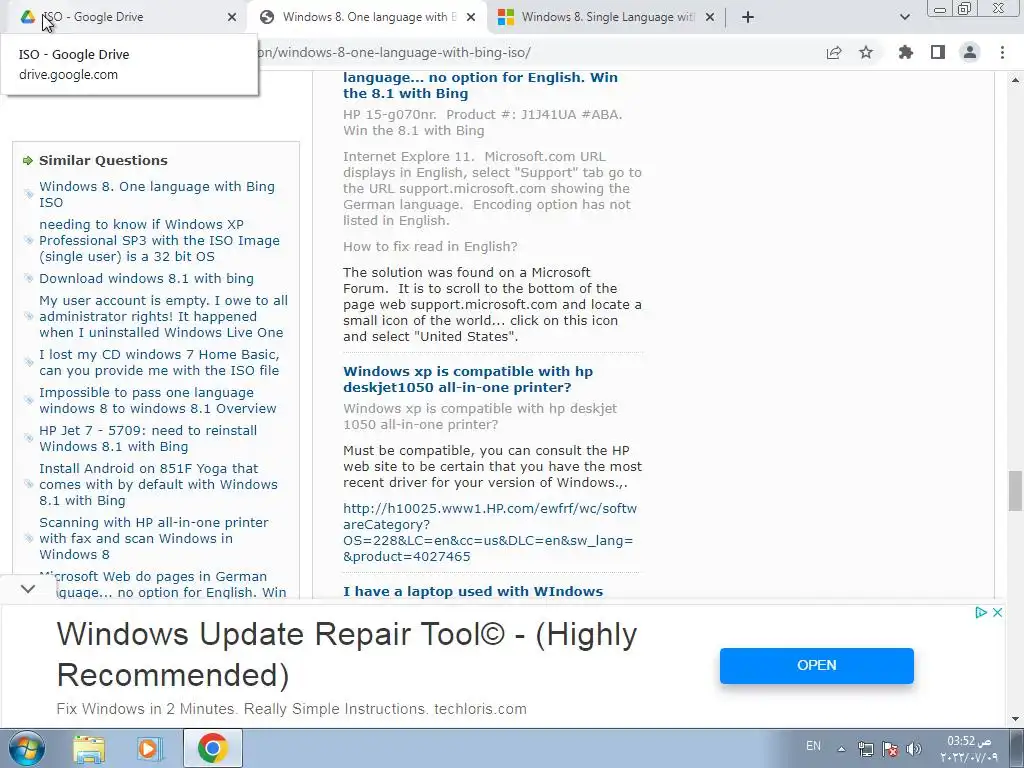Open the AdChoices triangle icon
The image size is (1024, 768).
click(x=980, y=613)
